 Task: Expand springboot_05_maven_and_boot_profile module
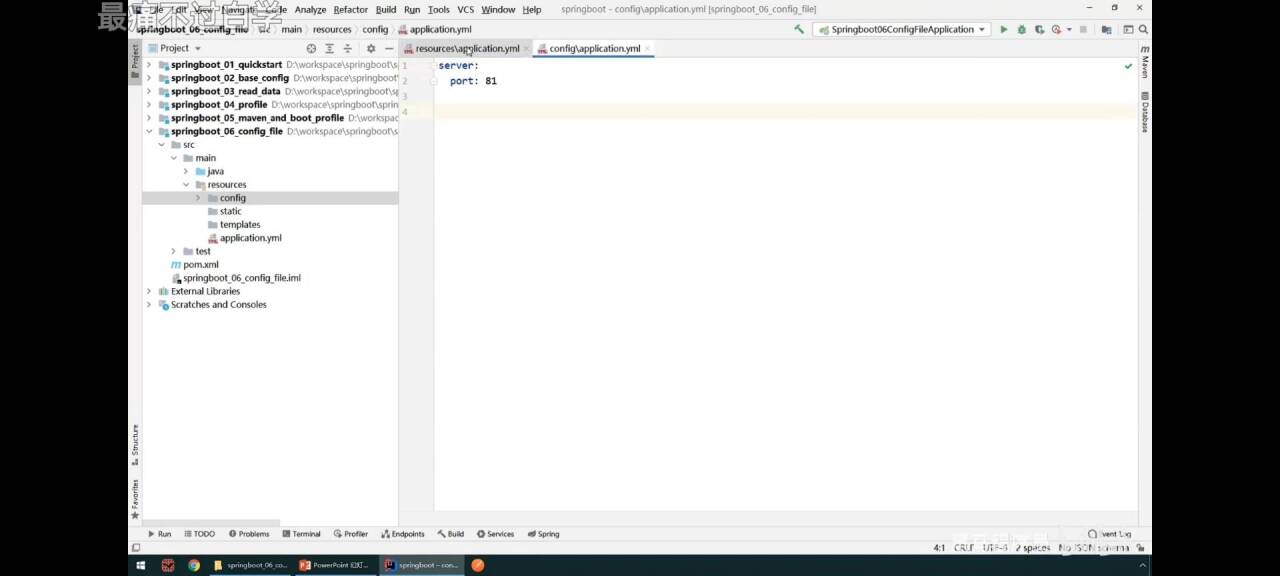click(149, 118)
